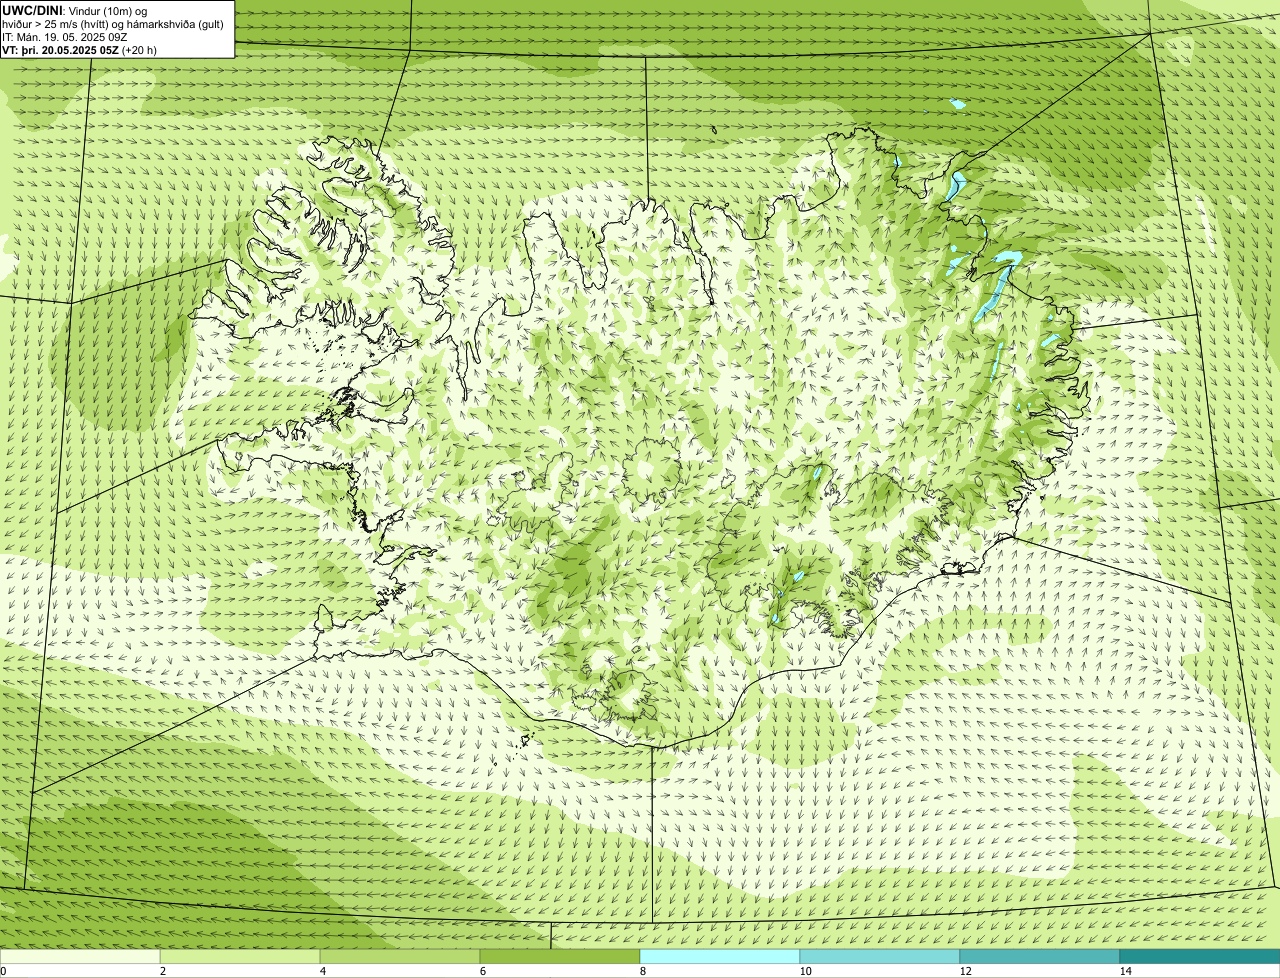
Task: Select the 2–4 m/s light green swatch
Action: 240,957
